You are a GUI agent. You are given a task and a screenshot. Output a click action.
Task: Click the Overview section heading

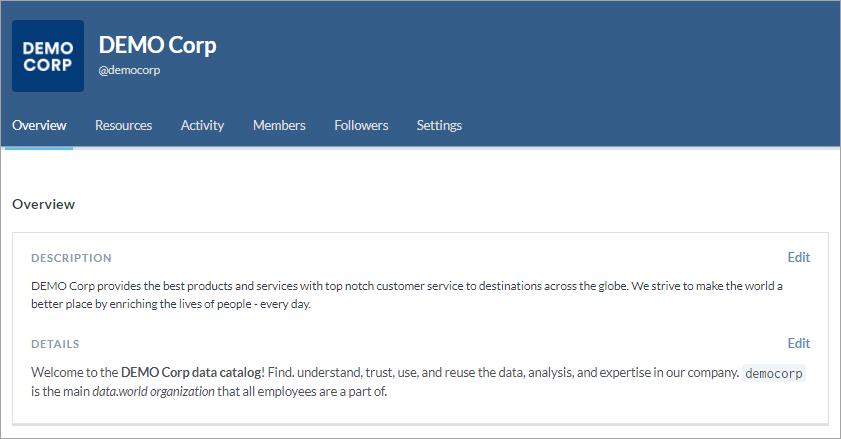(x=43, y=204)
